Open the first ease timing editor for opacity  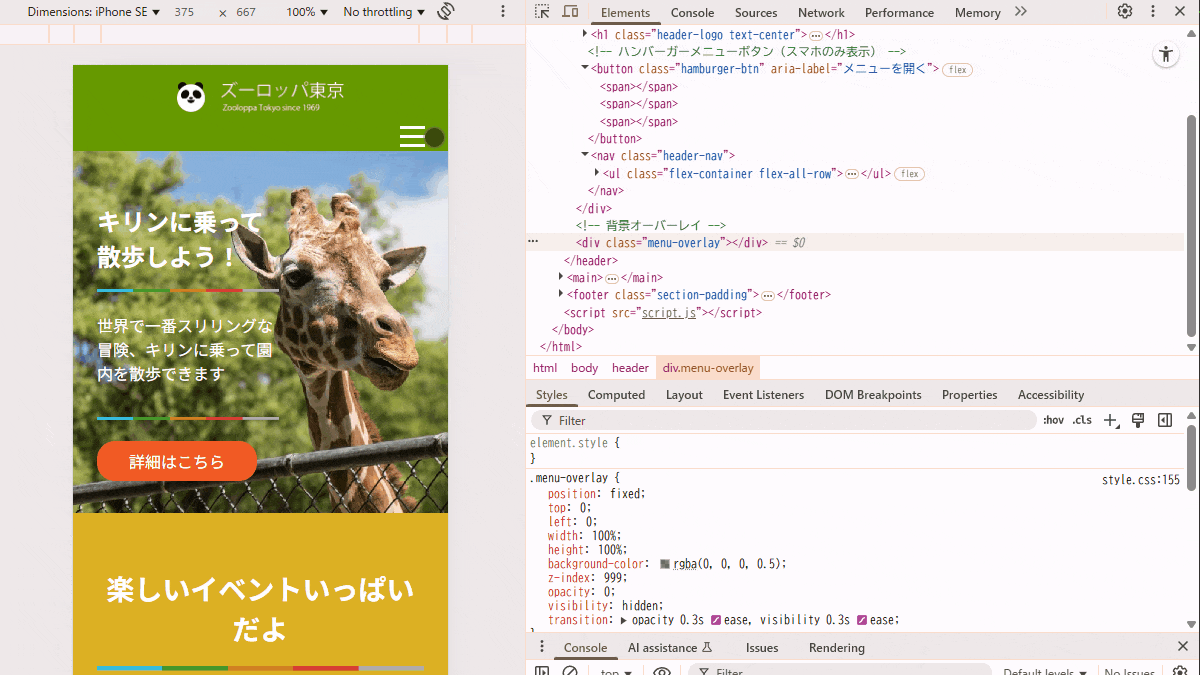click(x=716, y=620)
